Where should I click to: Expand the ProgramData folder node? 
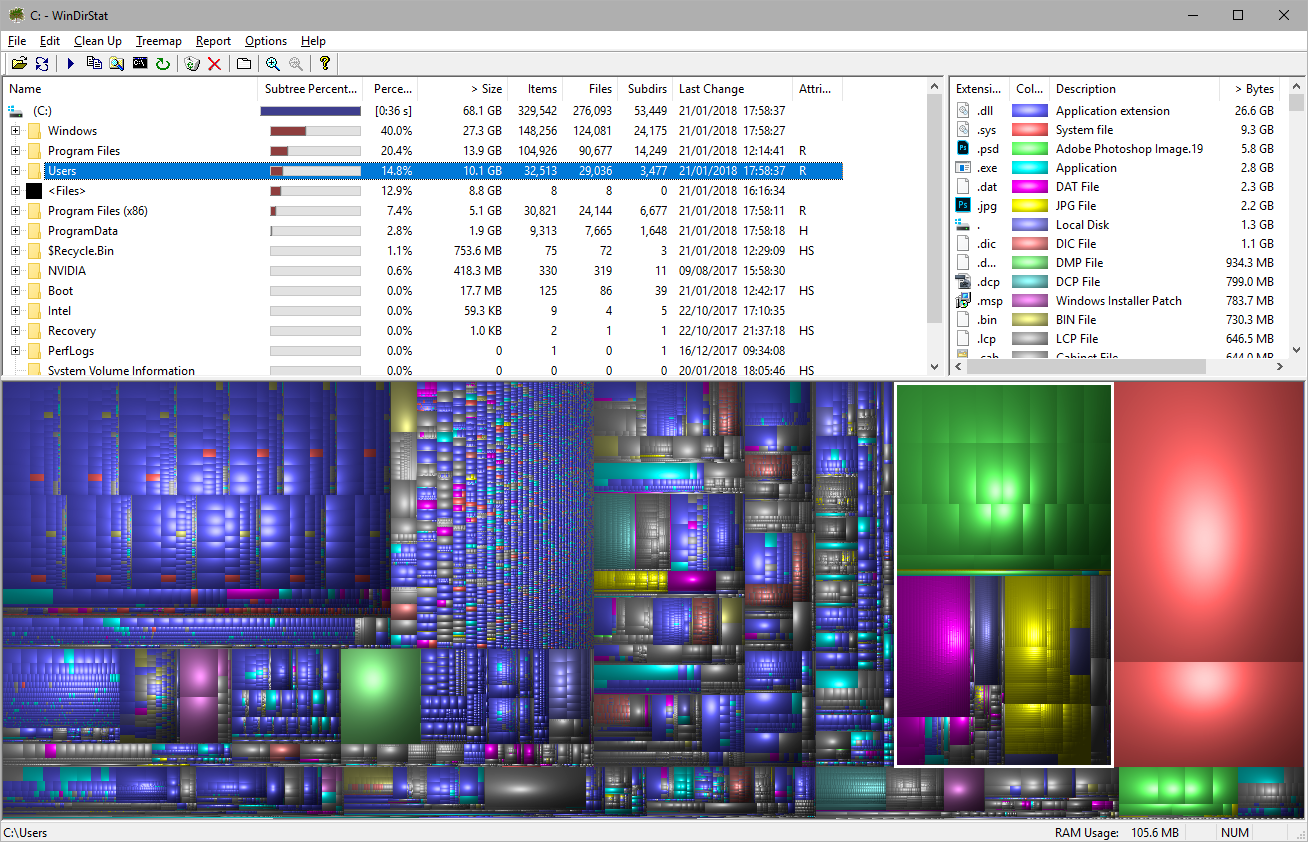point(15,231)
